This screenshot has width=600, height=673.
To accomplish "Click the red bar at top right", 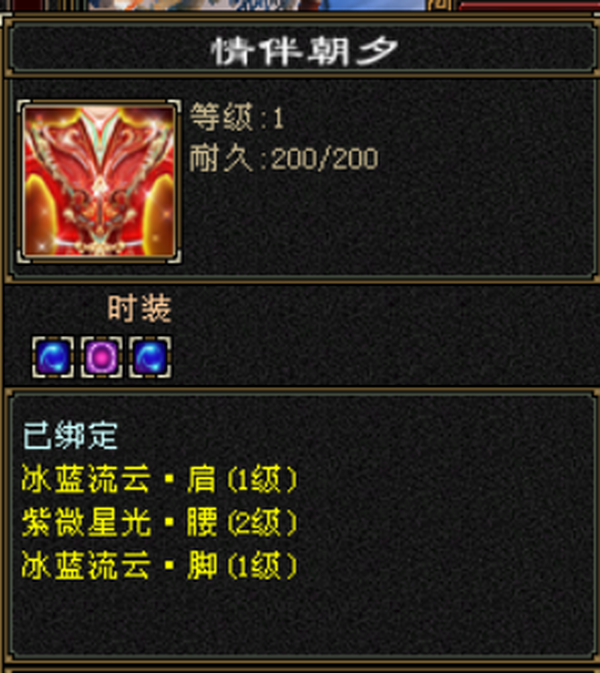I will tap(529, 5).
